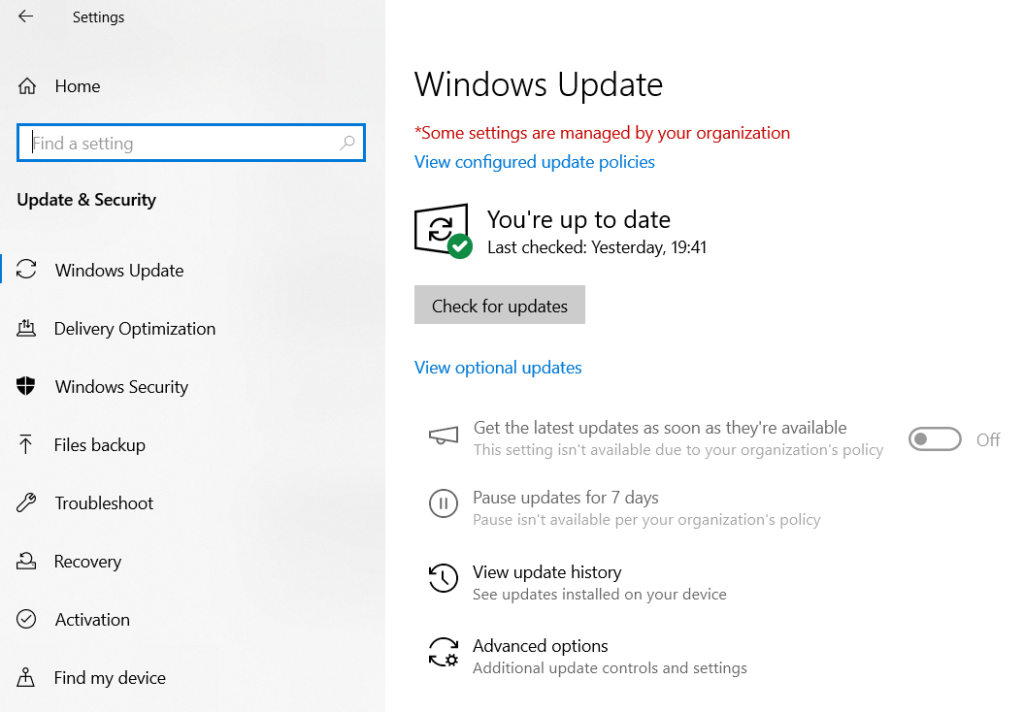
Task: Go to Windows Security section
Action: click(x=121, y=387)
